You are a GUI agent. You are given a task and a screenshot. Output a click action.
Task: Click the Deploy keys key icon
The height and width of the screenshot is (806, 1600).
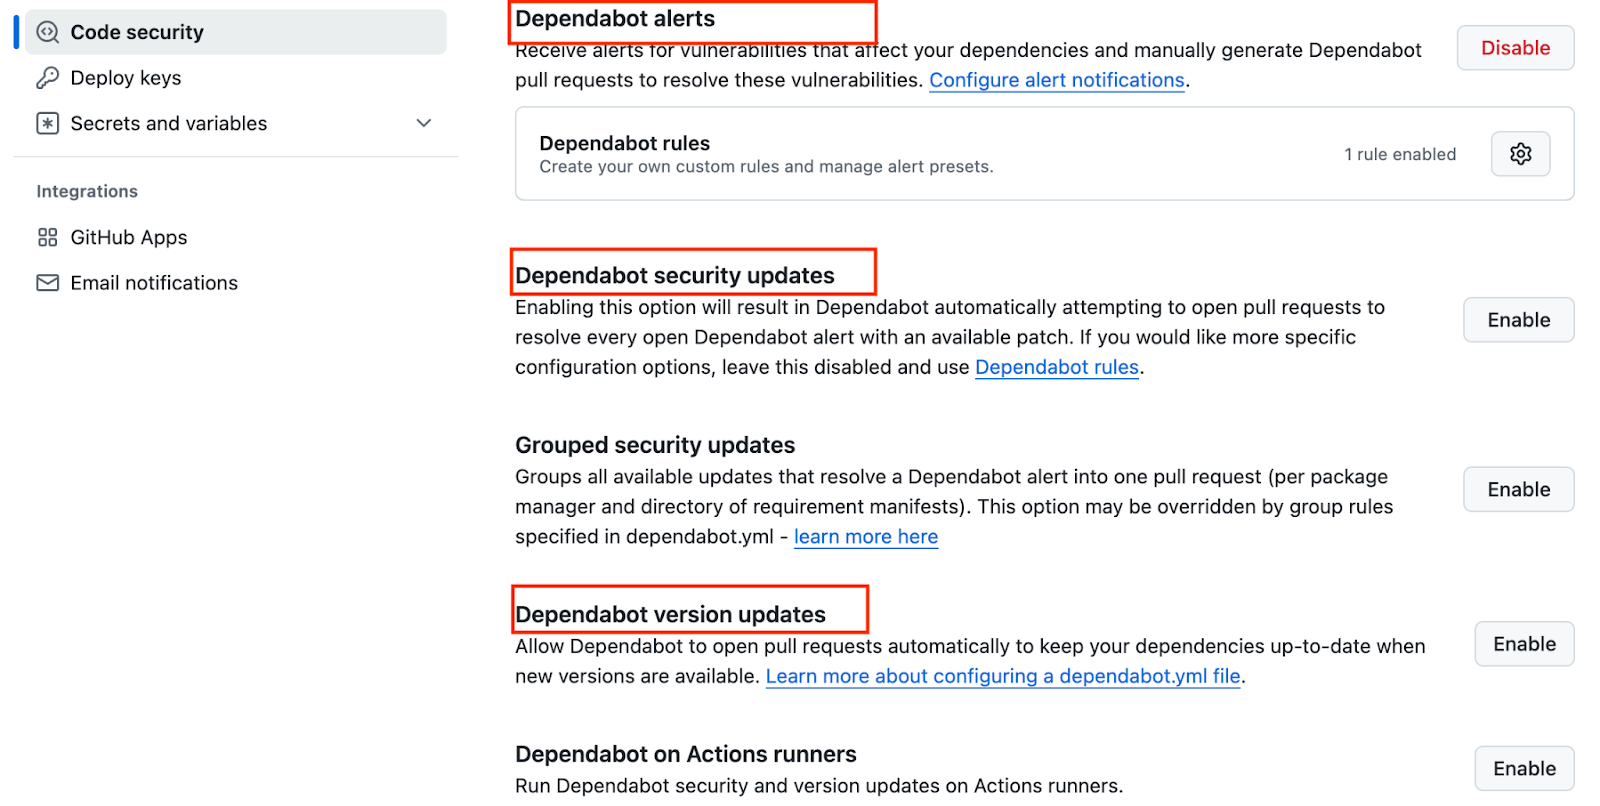46,77
